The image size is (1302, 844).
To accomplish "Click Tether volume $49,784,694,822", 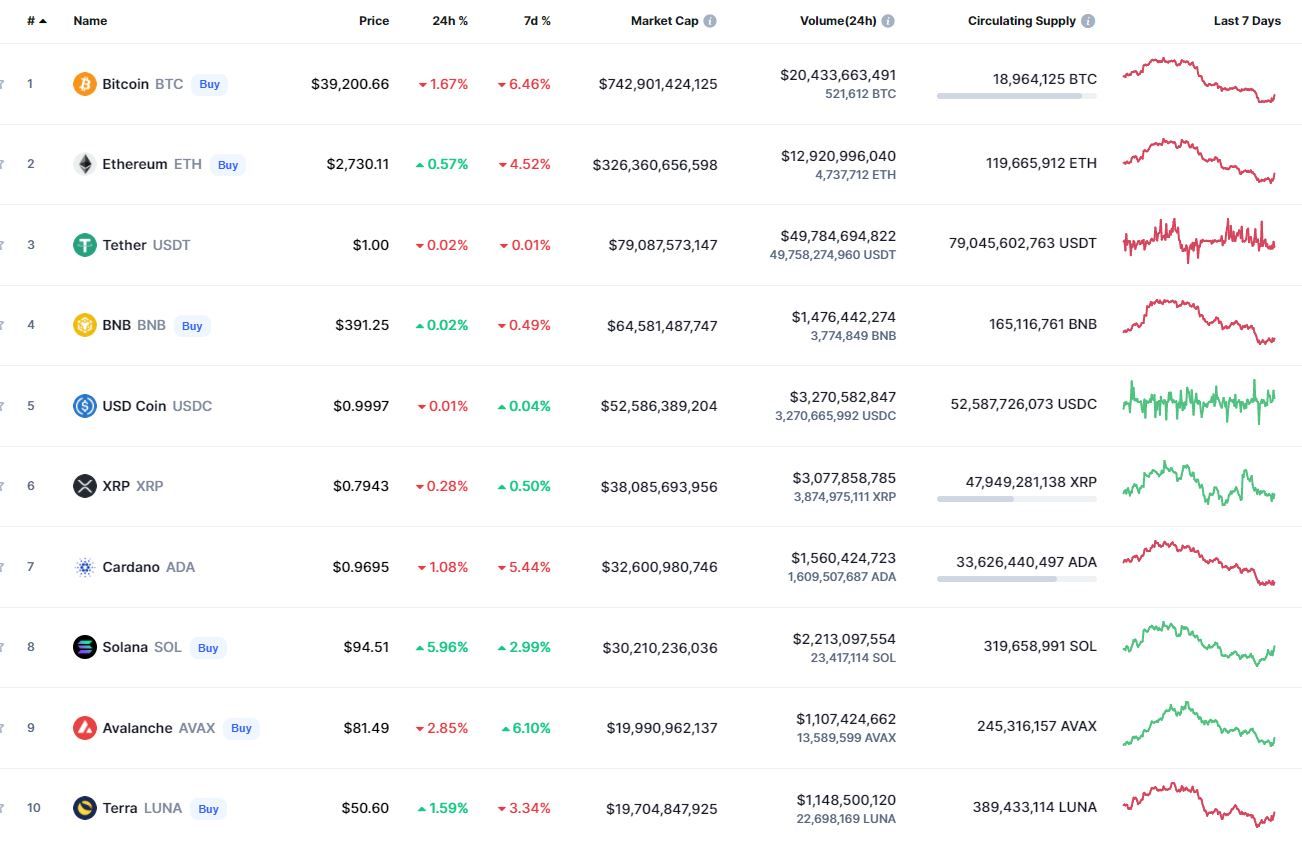I will tap(838, 236).
